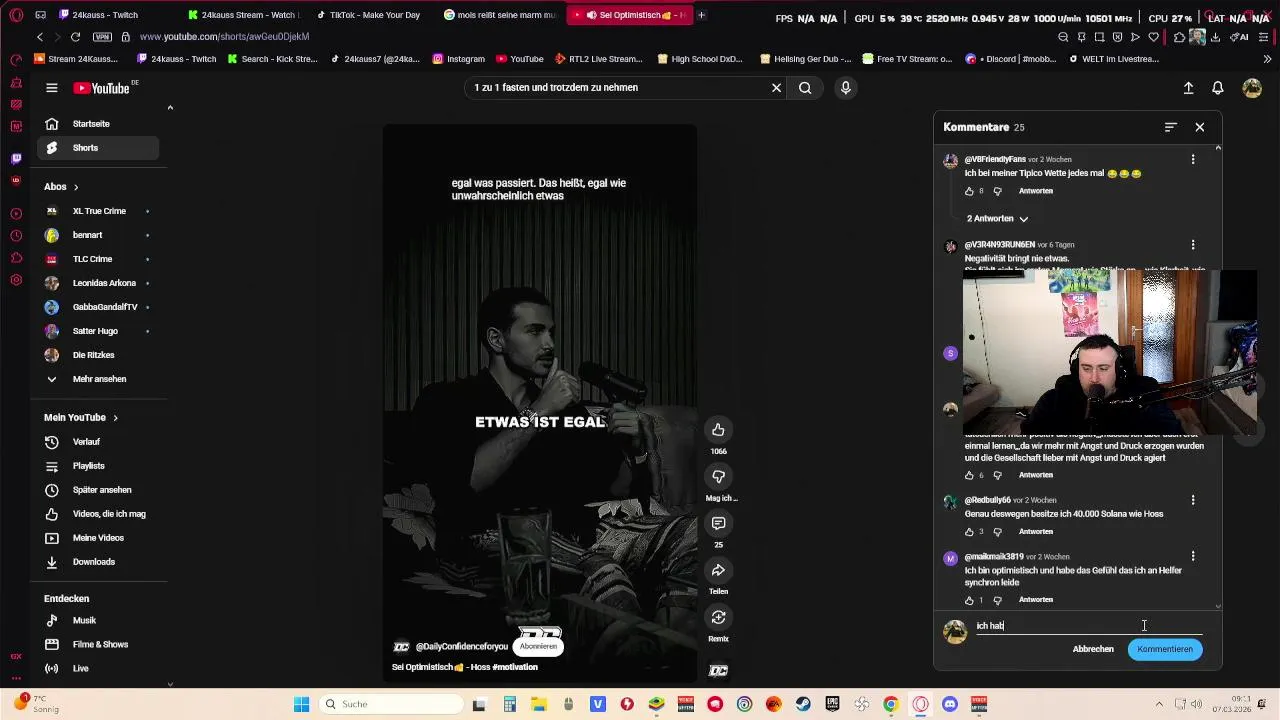
Task: Open bennart subscription channel
Action: click(98, 235)
